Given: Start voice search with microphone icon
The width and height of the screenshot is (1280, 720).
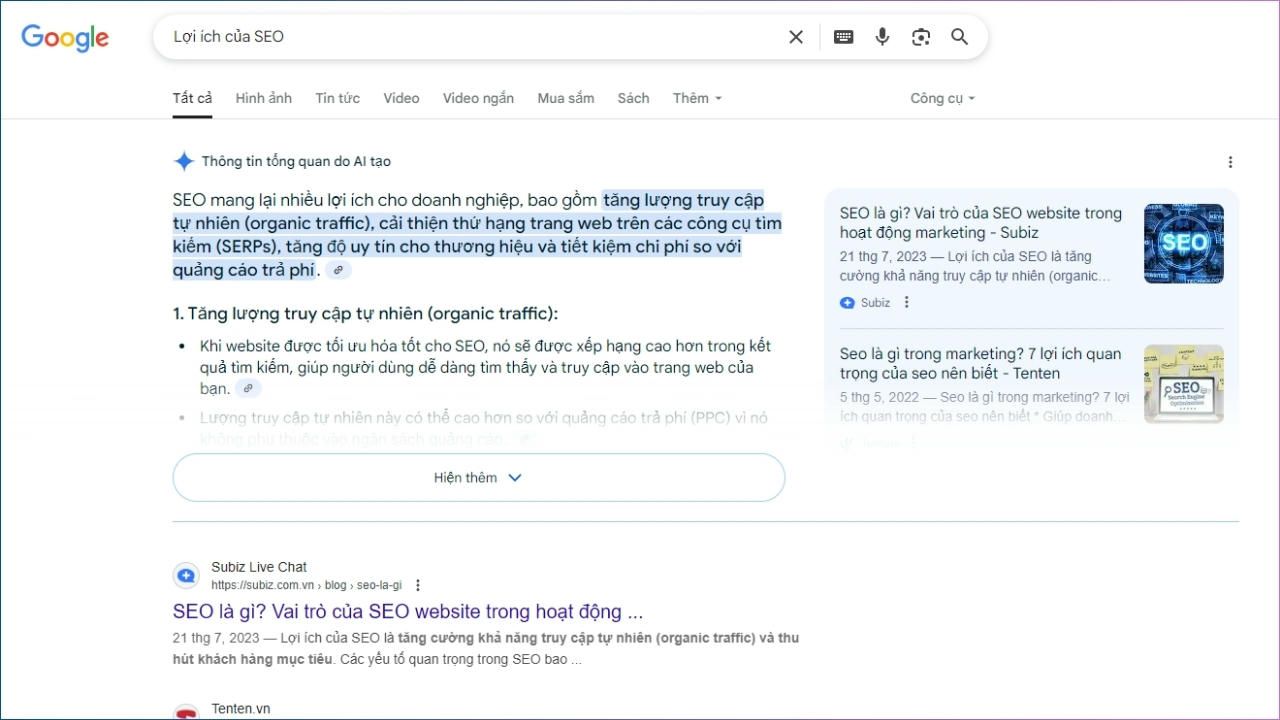Looking at the screenshot, I should pyautogui.click(x=882, y=37).
